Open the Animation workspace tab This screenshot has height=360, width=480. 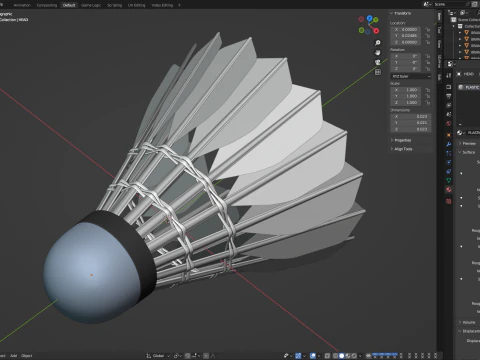point(22,5)
